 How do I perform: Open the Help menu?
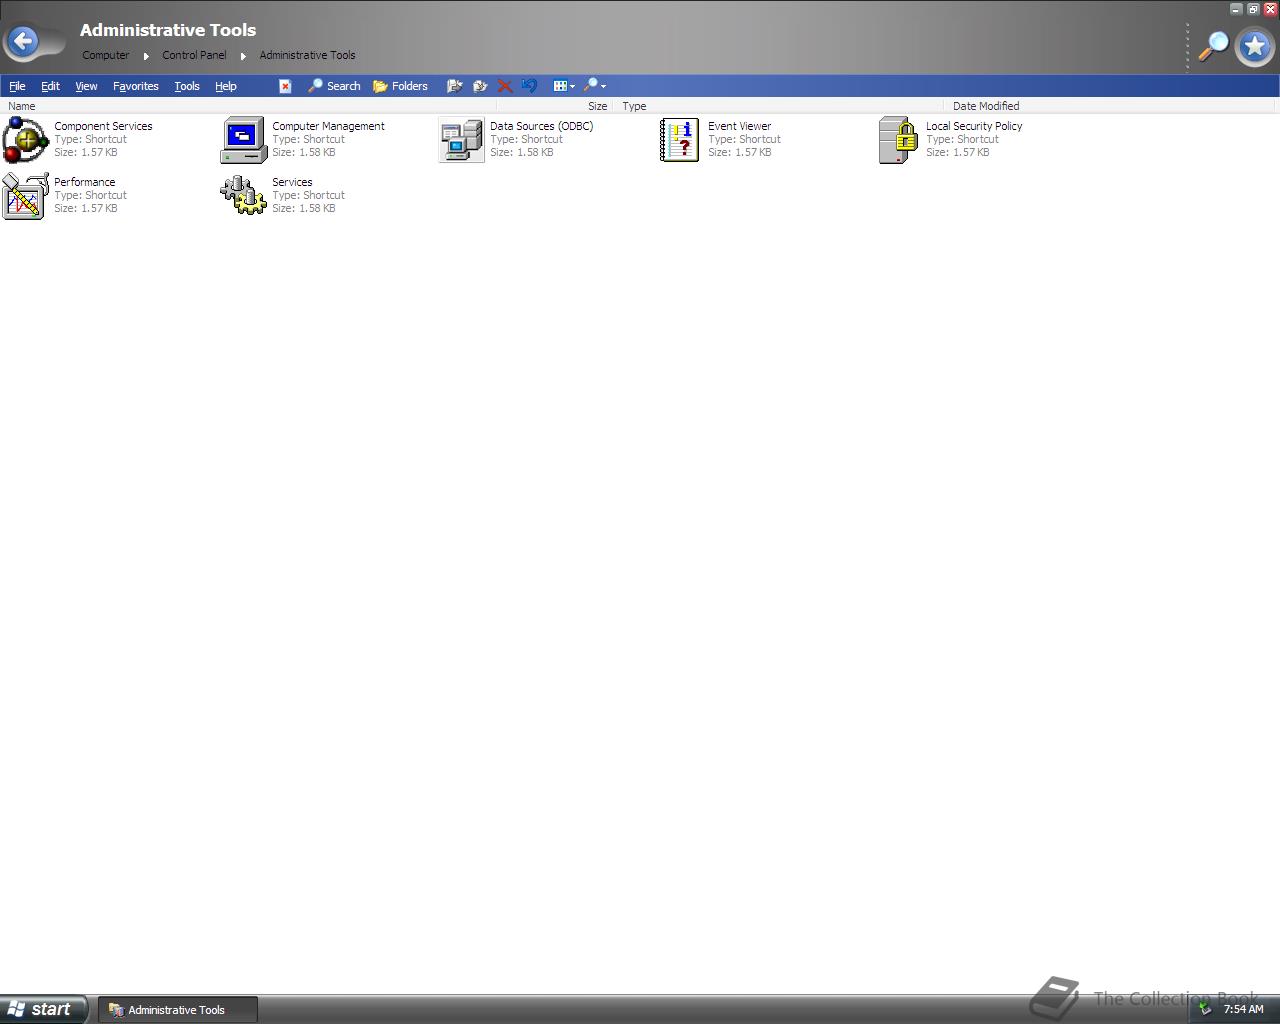click(x=226, y=86)
